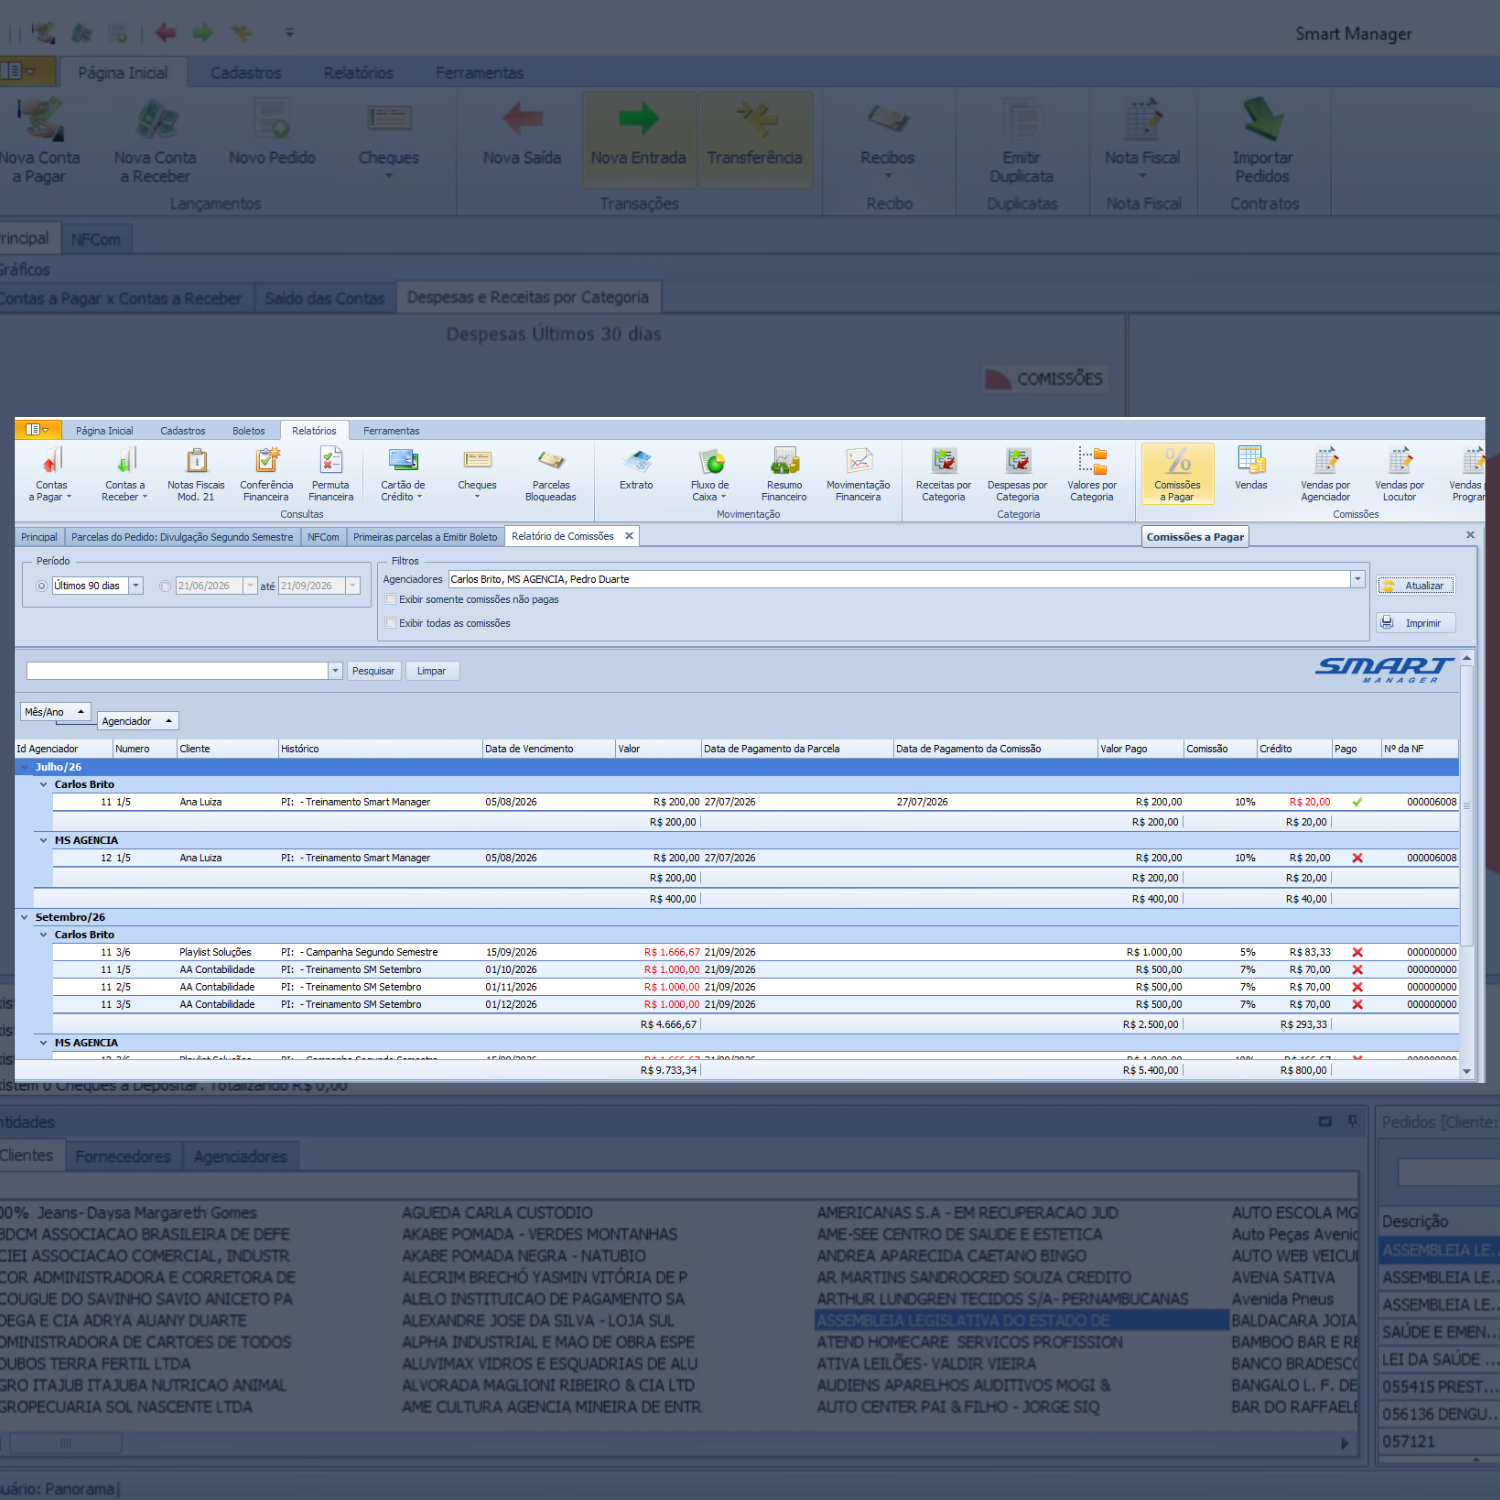The height and width of the screenshot is (1500, 1500).
Task: Open the end date 21/09/2026 picker
Action: [x=353, y=586]
